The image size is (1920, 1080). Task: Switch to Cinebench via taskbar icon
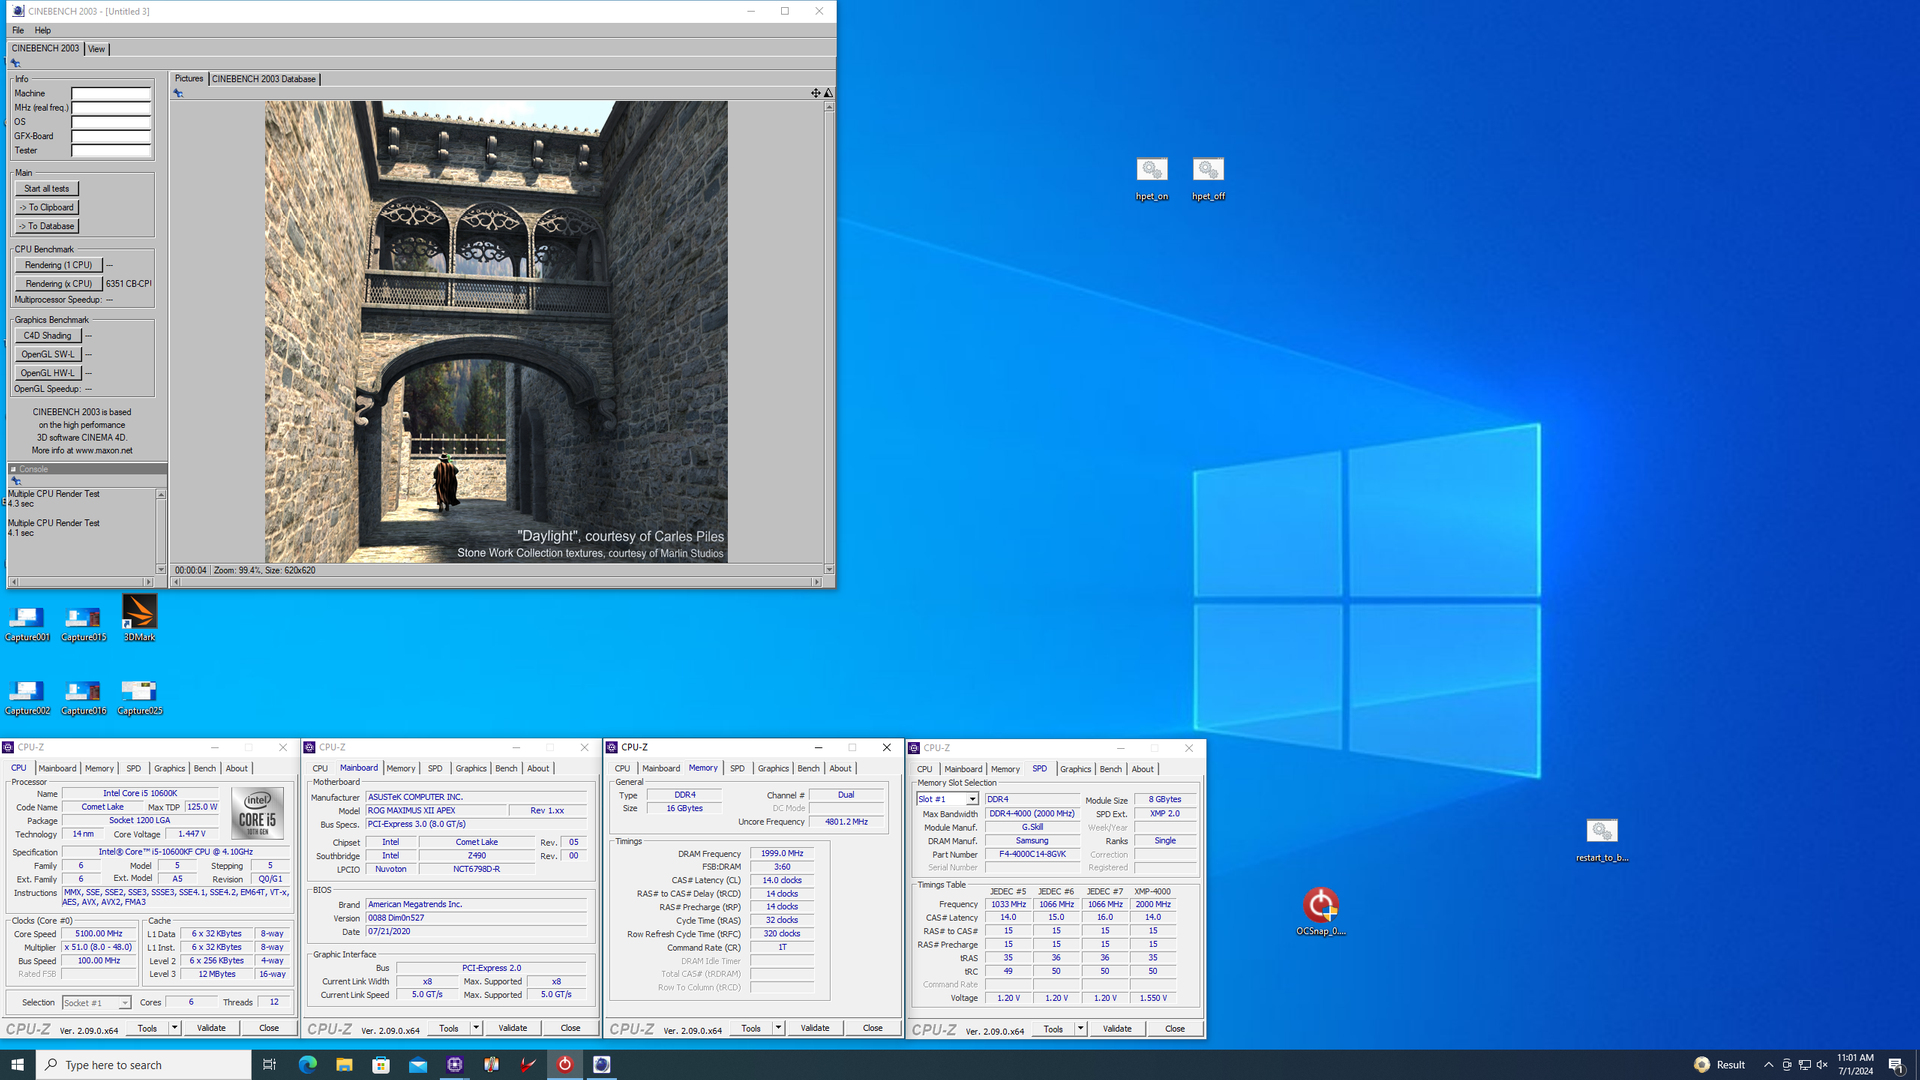point(602,1065)
